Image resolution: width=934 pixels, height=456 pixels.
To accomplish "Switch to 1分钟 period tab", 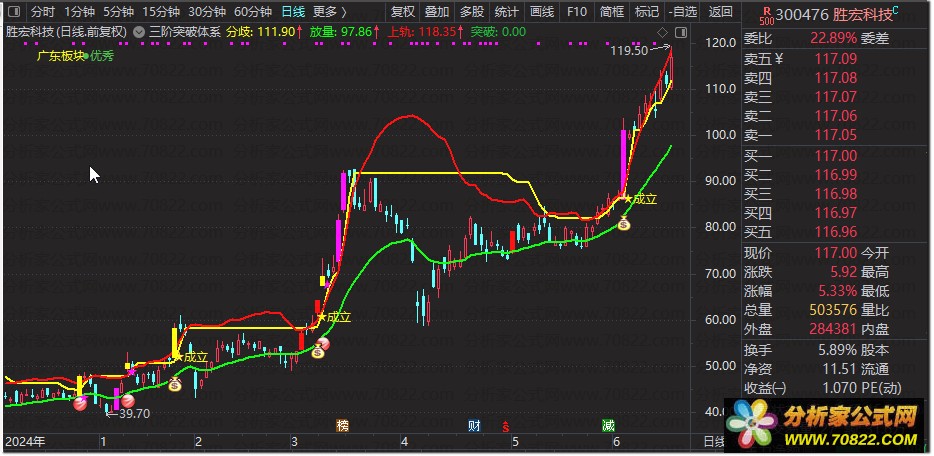I will [x=79, y=11].
